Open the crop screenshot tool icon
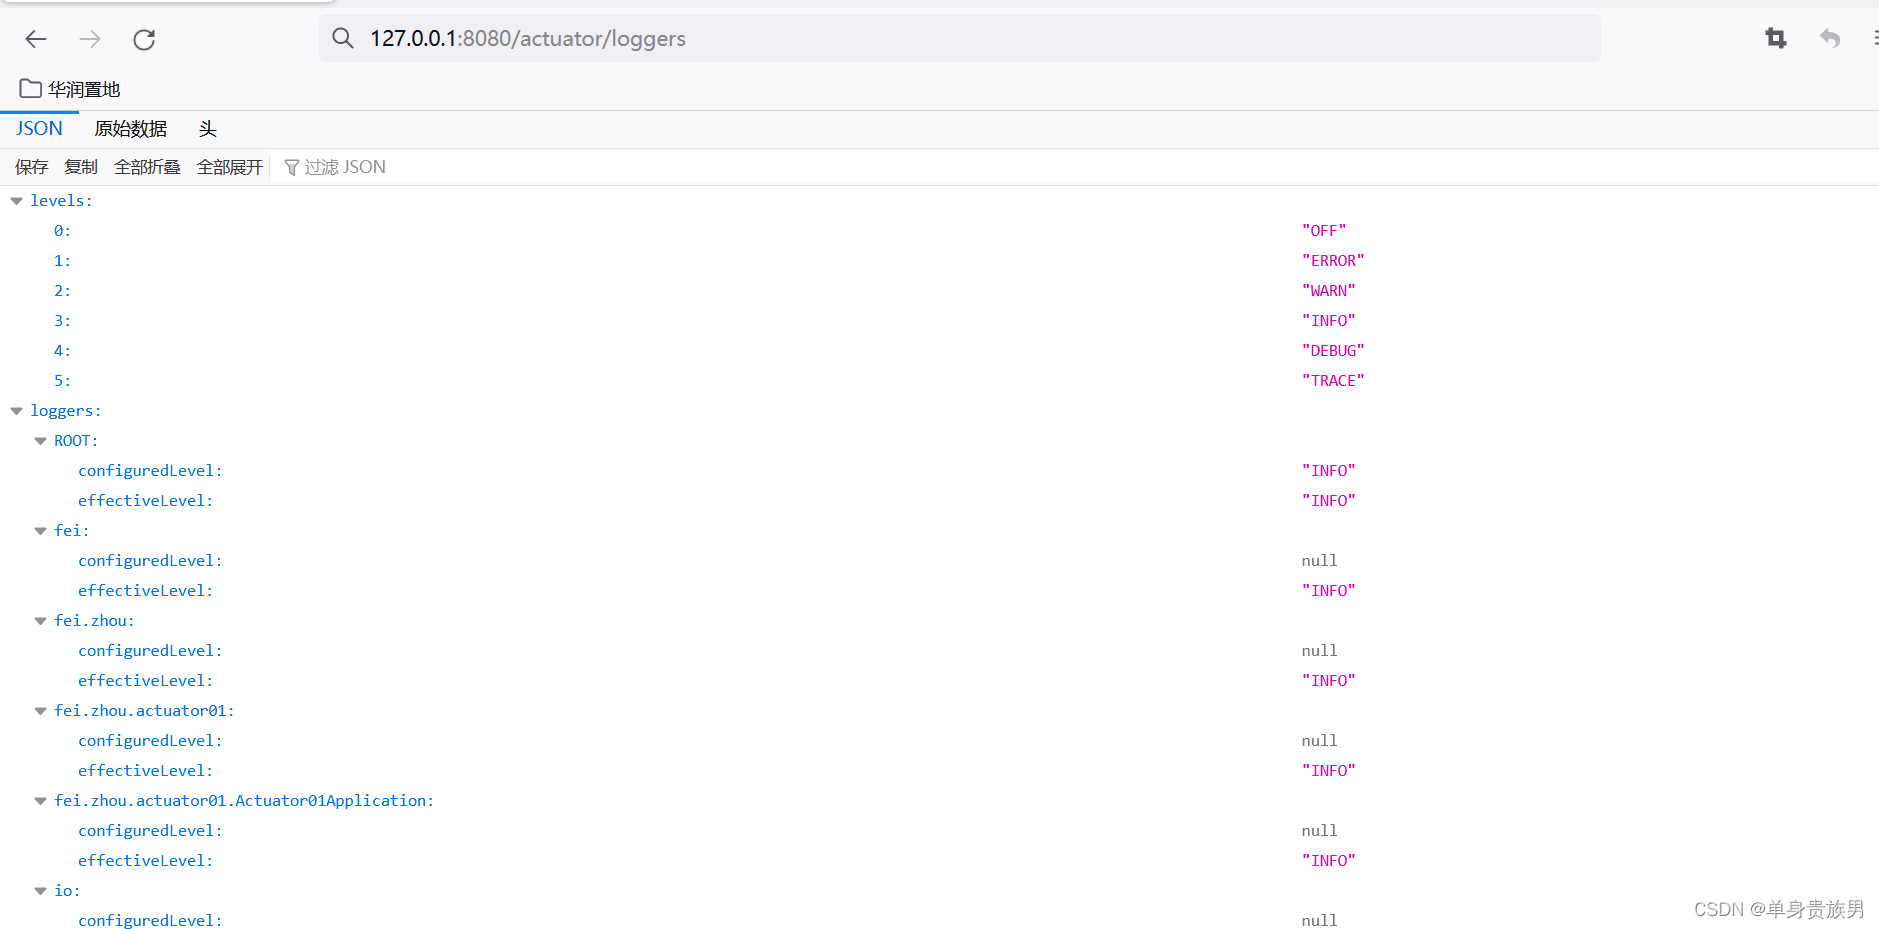Screen dimensions: 1879x929 pyautogui.click(x=1776, y=38)
